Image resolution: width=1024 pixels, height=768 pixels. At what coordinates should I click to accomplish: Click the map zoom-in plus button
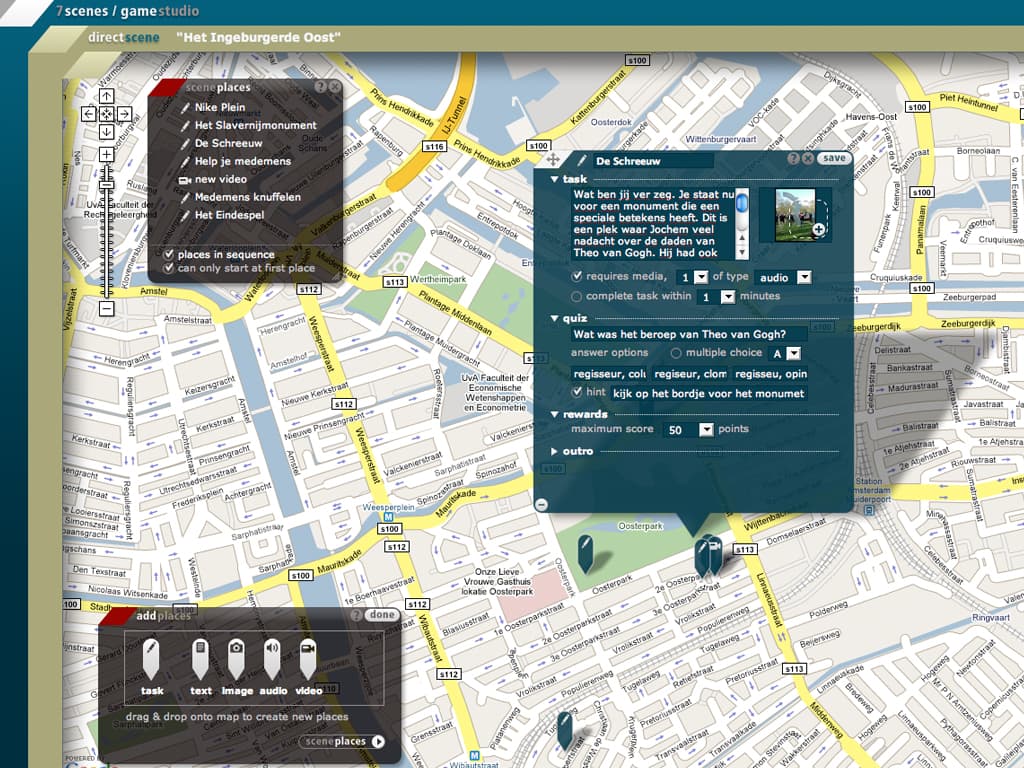coord(106,155)
